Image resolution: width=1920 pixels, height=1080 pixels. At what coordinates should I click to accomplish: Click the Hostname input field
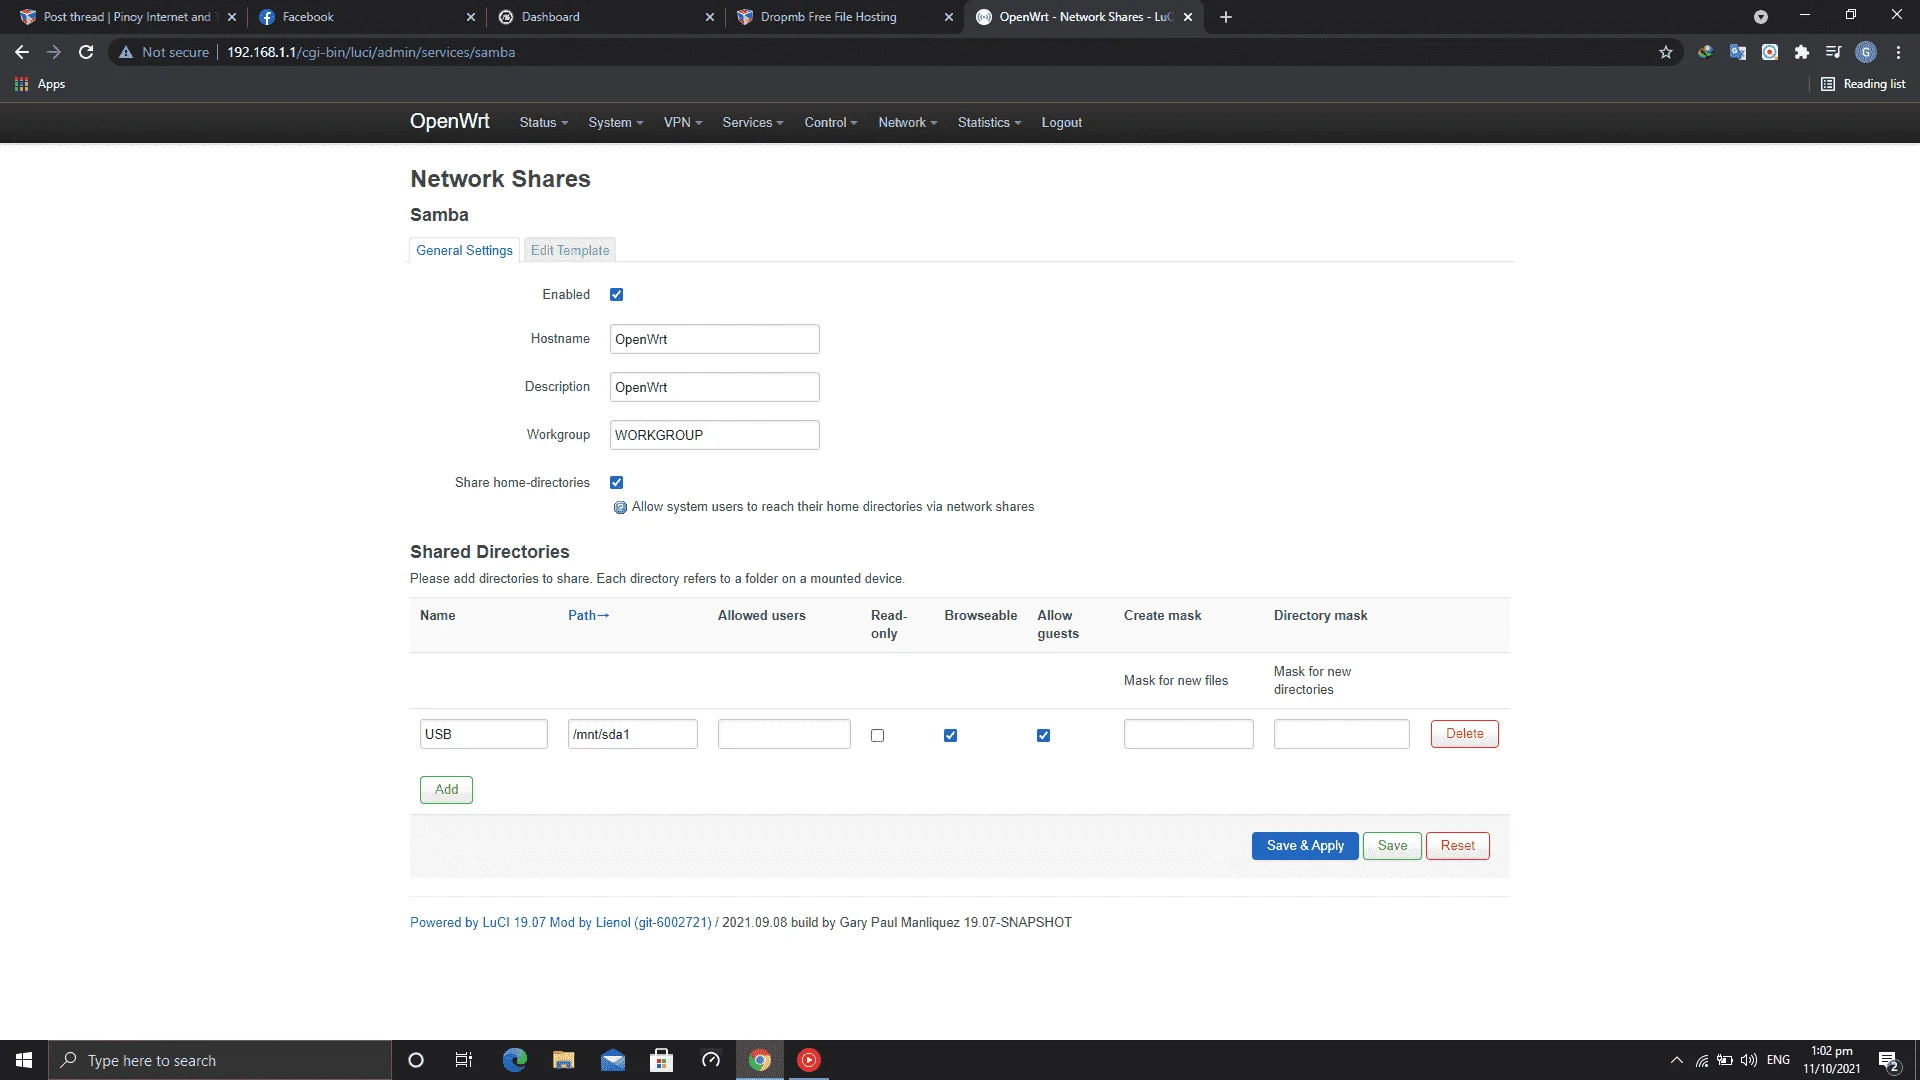[x=715, y=339]
